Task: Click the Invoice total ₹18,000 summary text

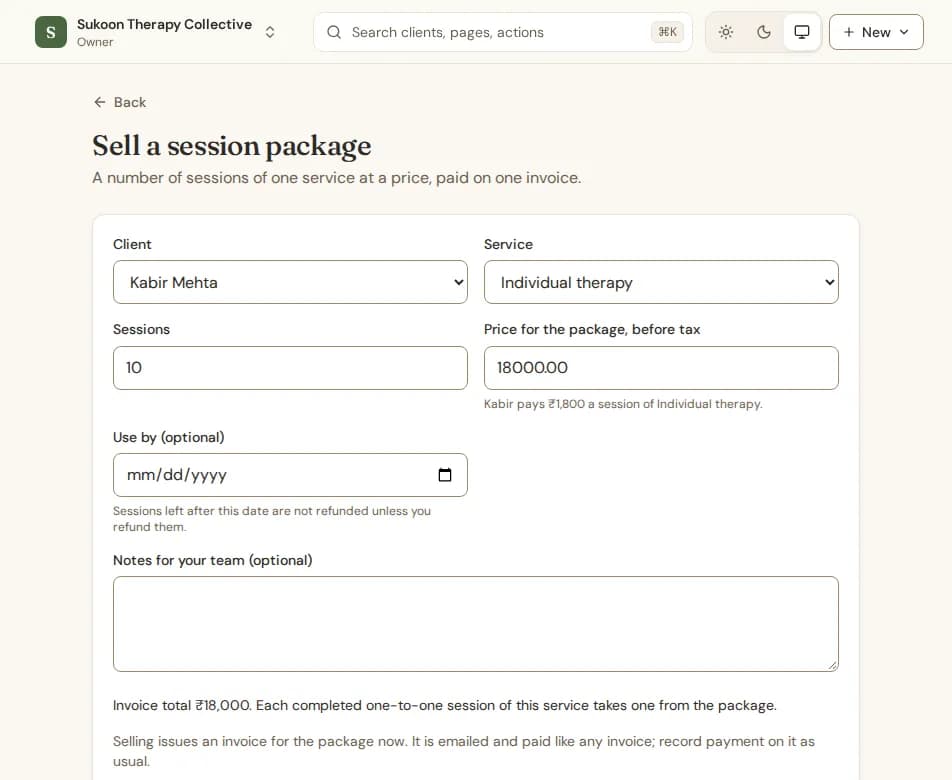Action: coord(444,705)
